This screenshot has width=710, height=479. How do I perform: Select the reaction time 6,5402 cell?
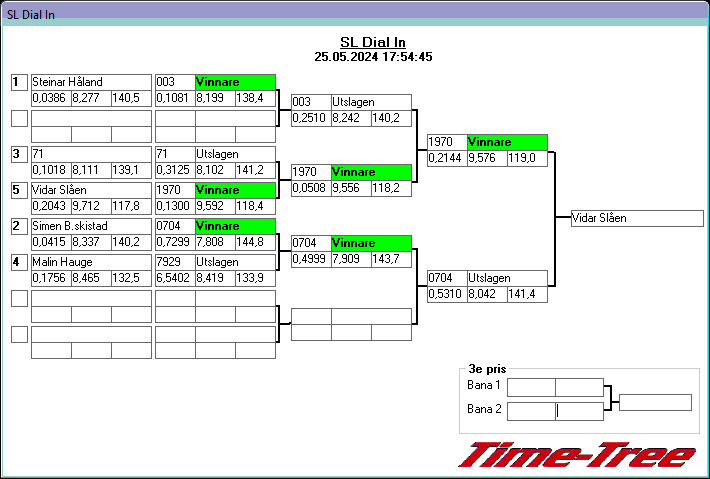(x=175, y=278)
